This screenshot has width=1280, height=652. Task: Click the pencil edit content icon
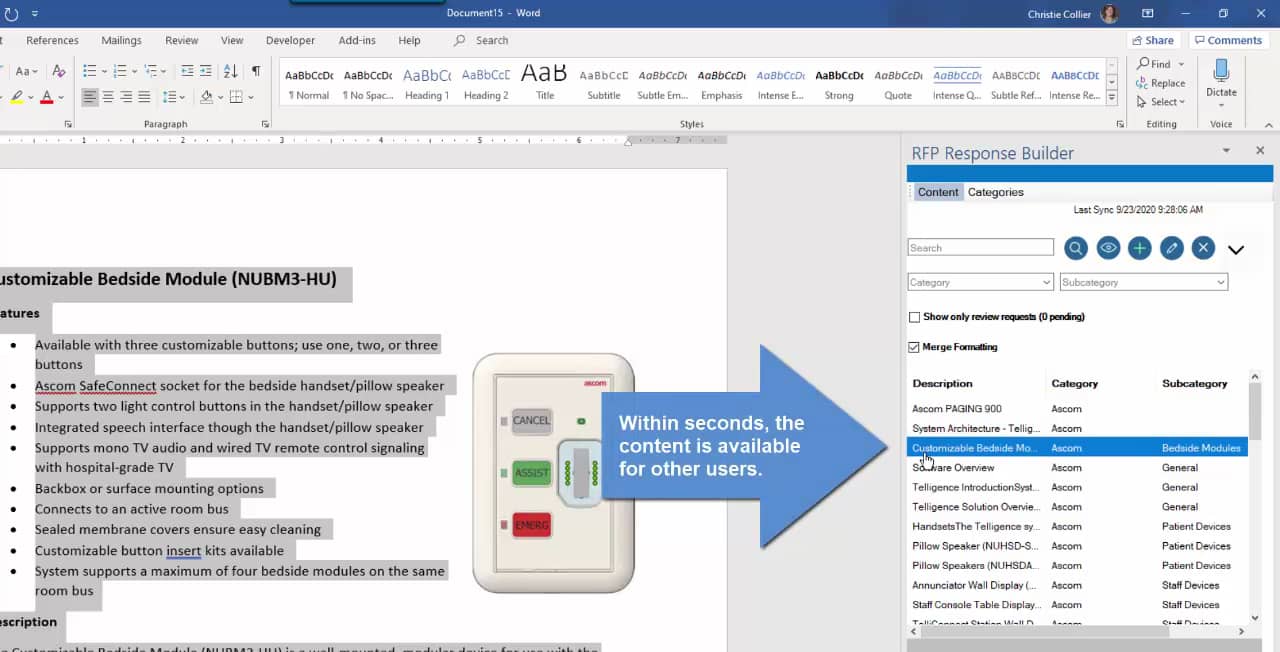point(1172,248)
